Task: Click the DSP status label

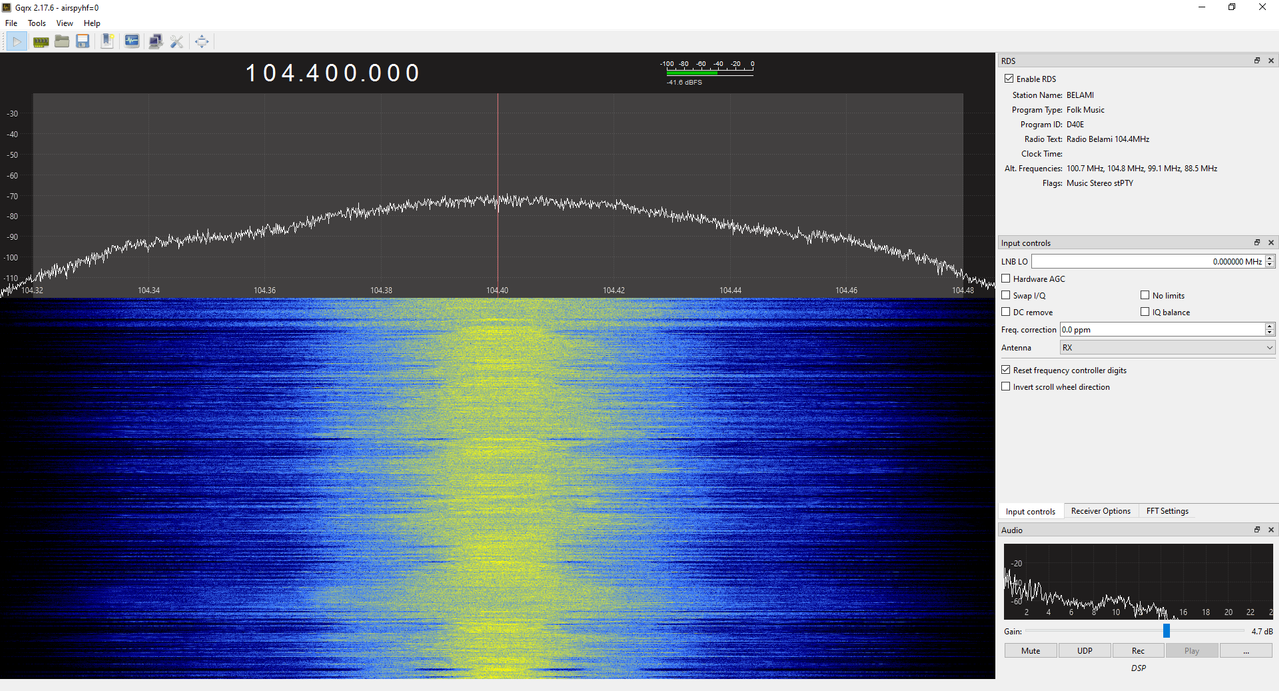Action: (x=1138, y=668)
